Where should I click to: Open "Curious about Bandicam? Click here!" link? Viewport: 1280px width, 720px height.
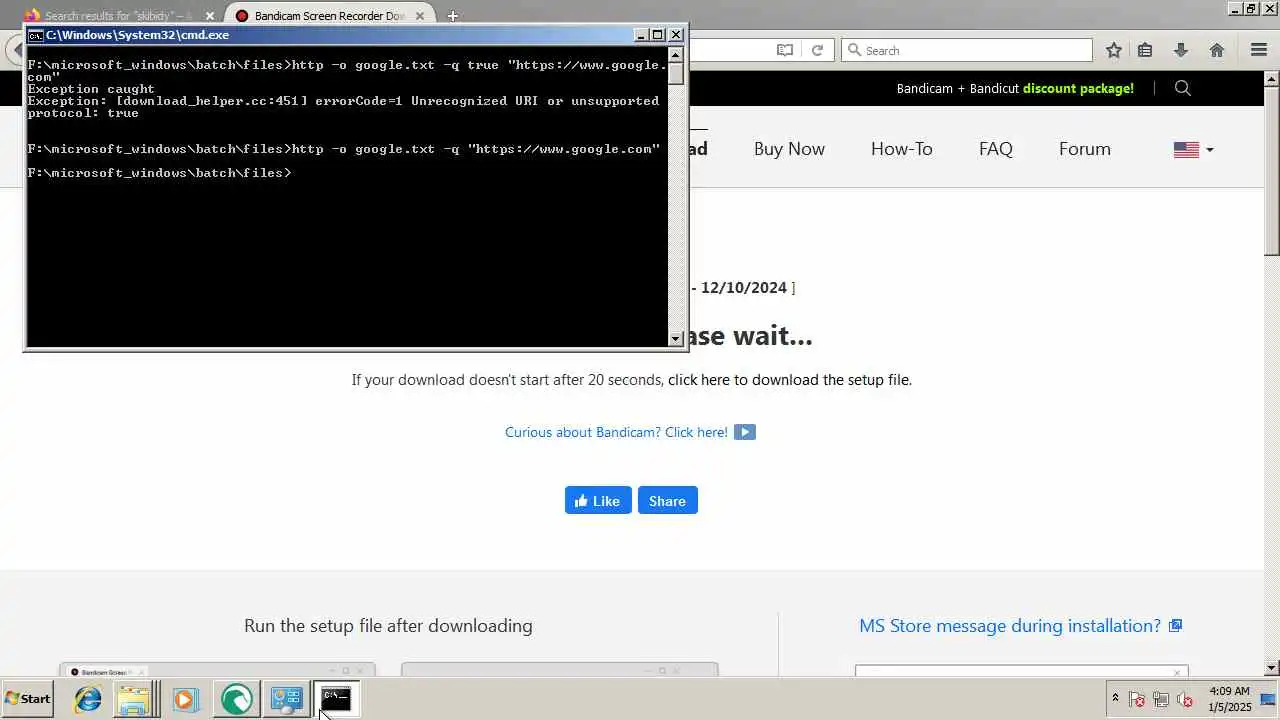pyautogui.click(x=616, y=432)
